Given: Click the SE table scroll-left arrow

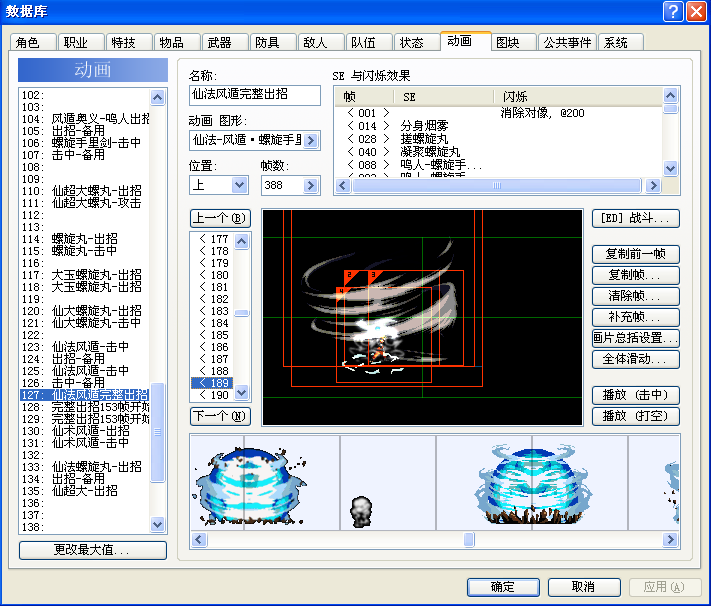Looking at the screenshot, I should coord(342,186).
